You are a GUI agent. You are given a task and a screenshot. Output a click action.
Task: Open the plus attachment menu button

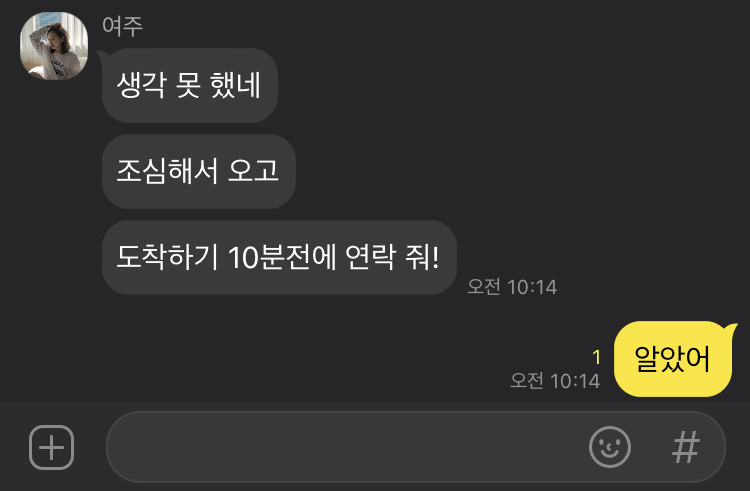tap(52, 447)
